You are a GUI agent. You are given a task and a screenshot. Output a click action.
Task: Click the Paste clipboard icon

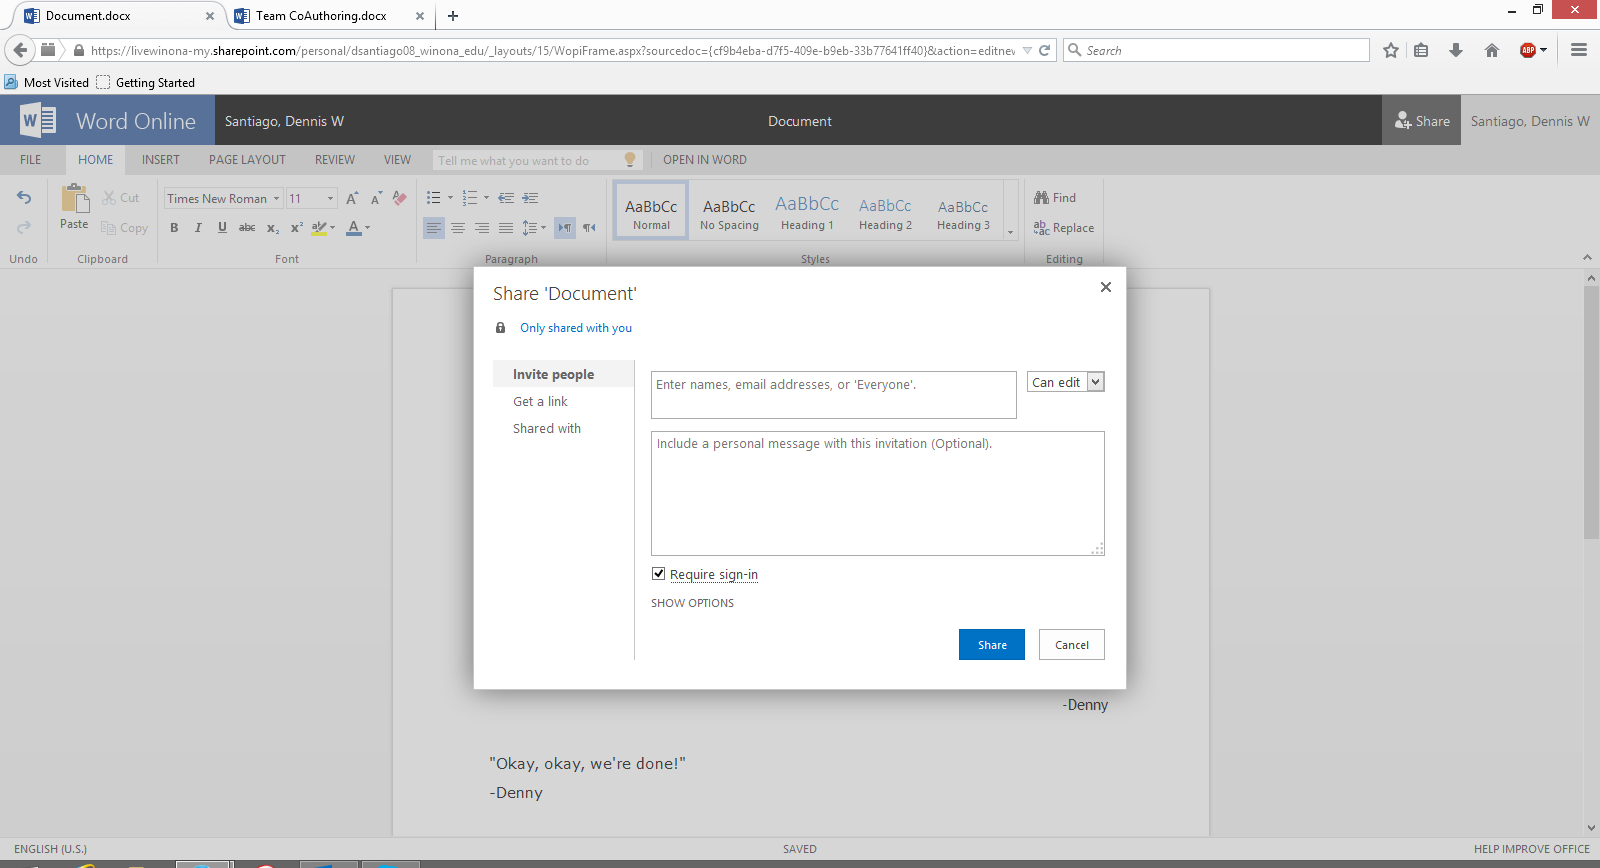(x=75, y=199)
